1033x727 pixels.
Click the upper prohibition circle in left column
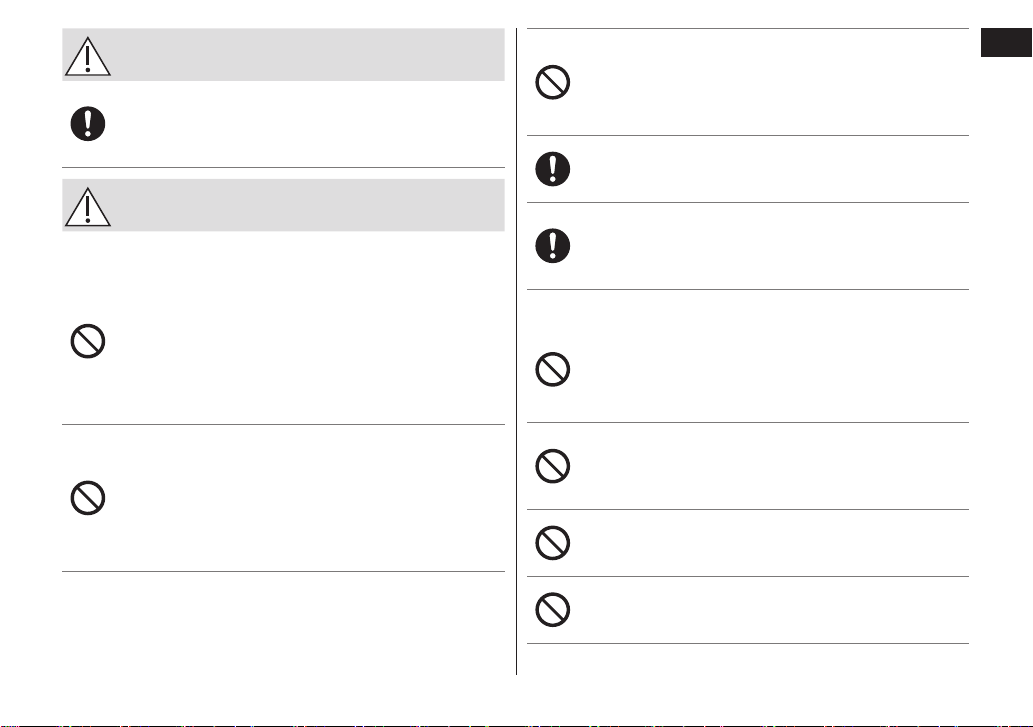coord(88,341)
